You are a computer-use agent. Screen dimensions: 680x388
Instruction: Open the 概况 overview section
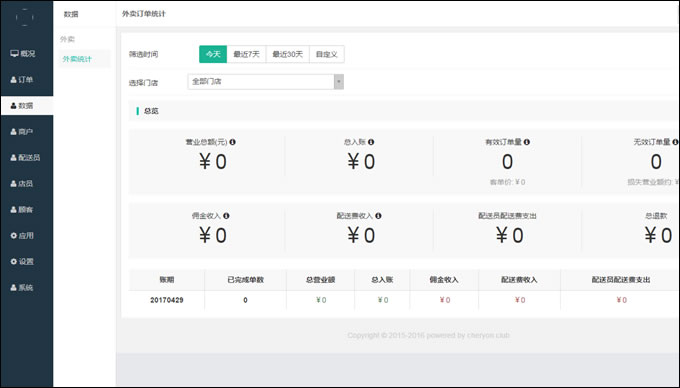[27, 54]
